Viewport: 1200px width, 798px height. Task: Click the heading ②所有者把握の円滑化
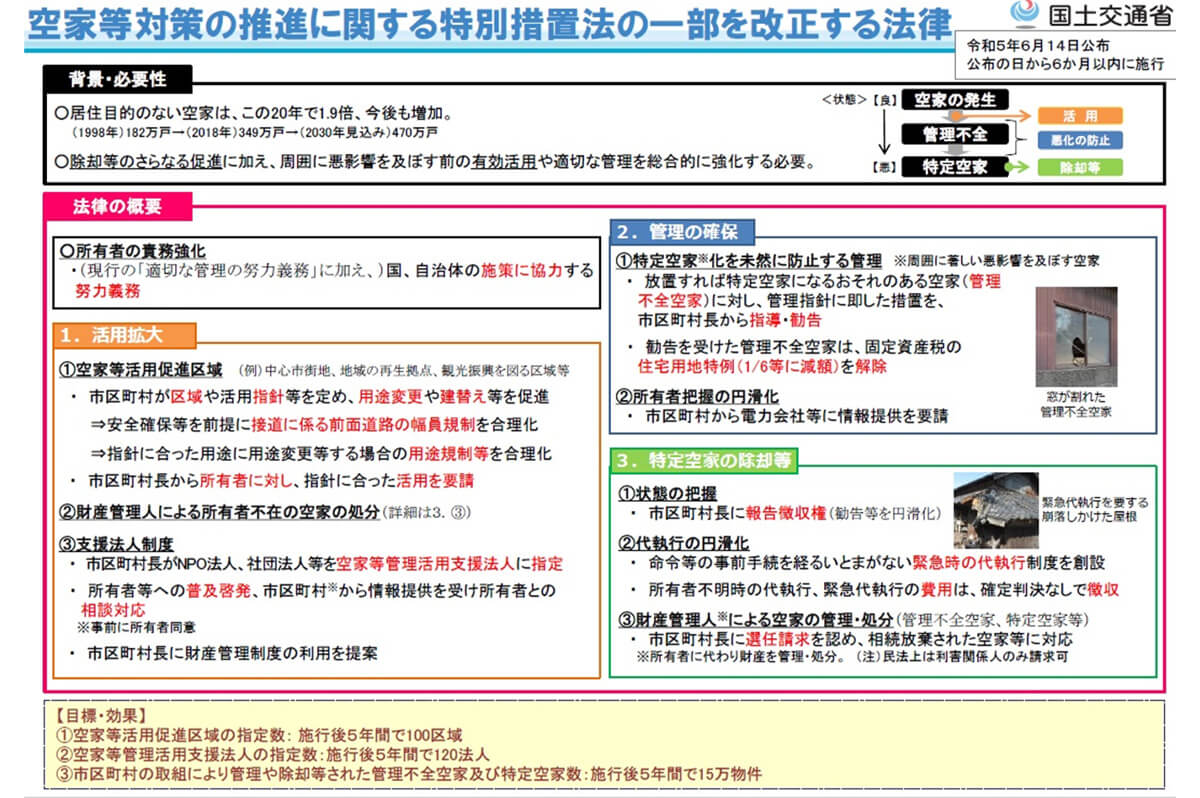(699, 396)
